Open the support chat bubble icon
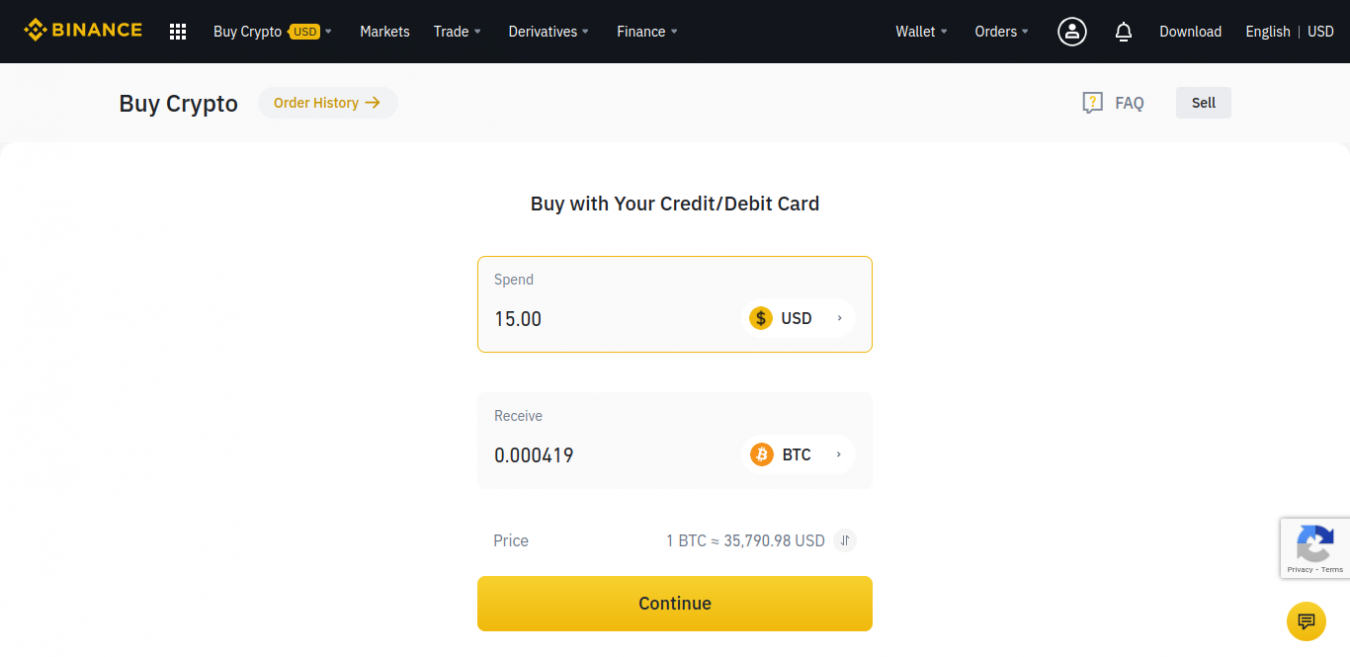 [x=1306, y=622]
